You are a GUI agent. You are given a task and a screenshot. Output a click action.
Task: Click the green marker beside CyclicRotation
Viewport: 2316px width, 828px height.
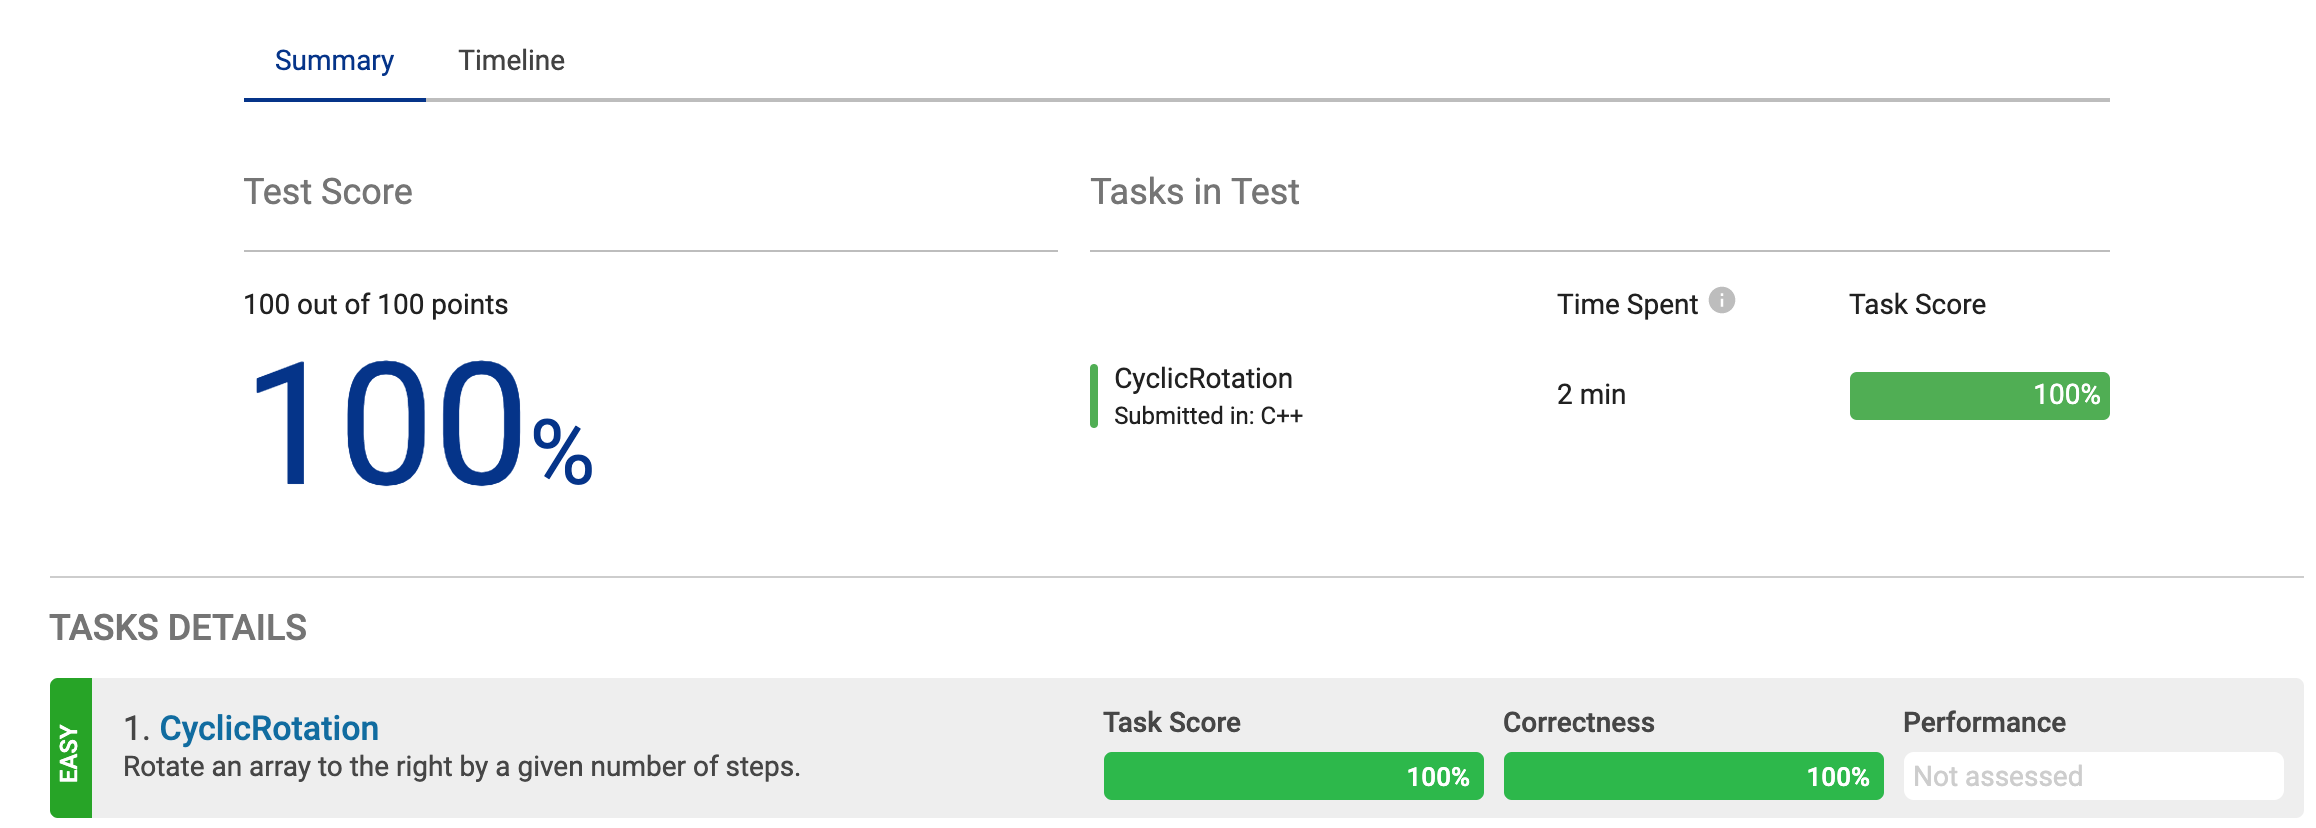click(1094, 396)
